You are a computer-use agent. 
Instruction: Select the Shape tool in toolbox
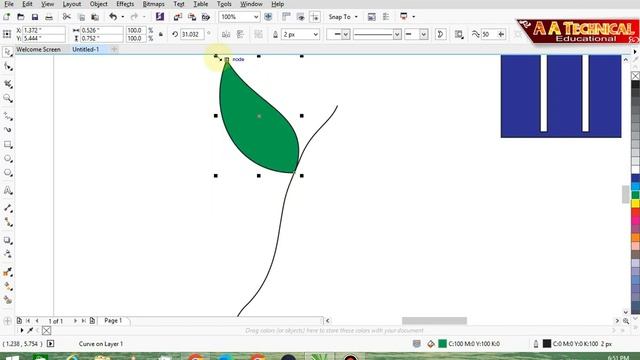coord(8,67)
